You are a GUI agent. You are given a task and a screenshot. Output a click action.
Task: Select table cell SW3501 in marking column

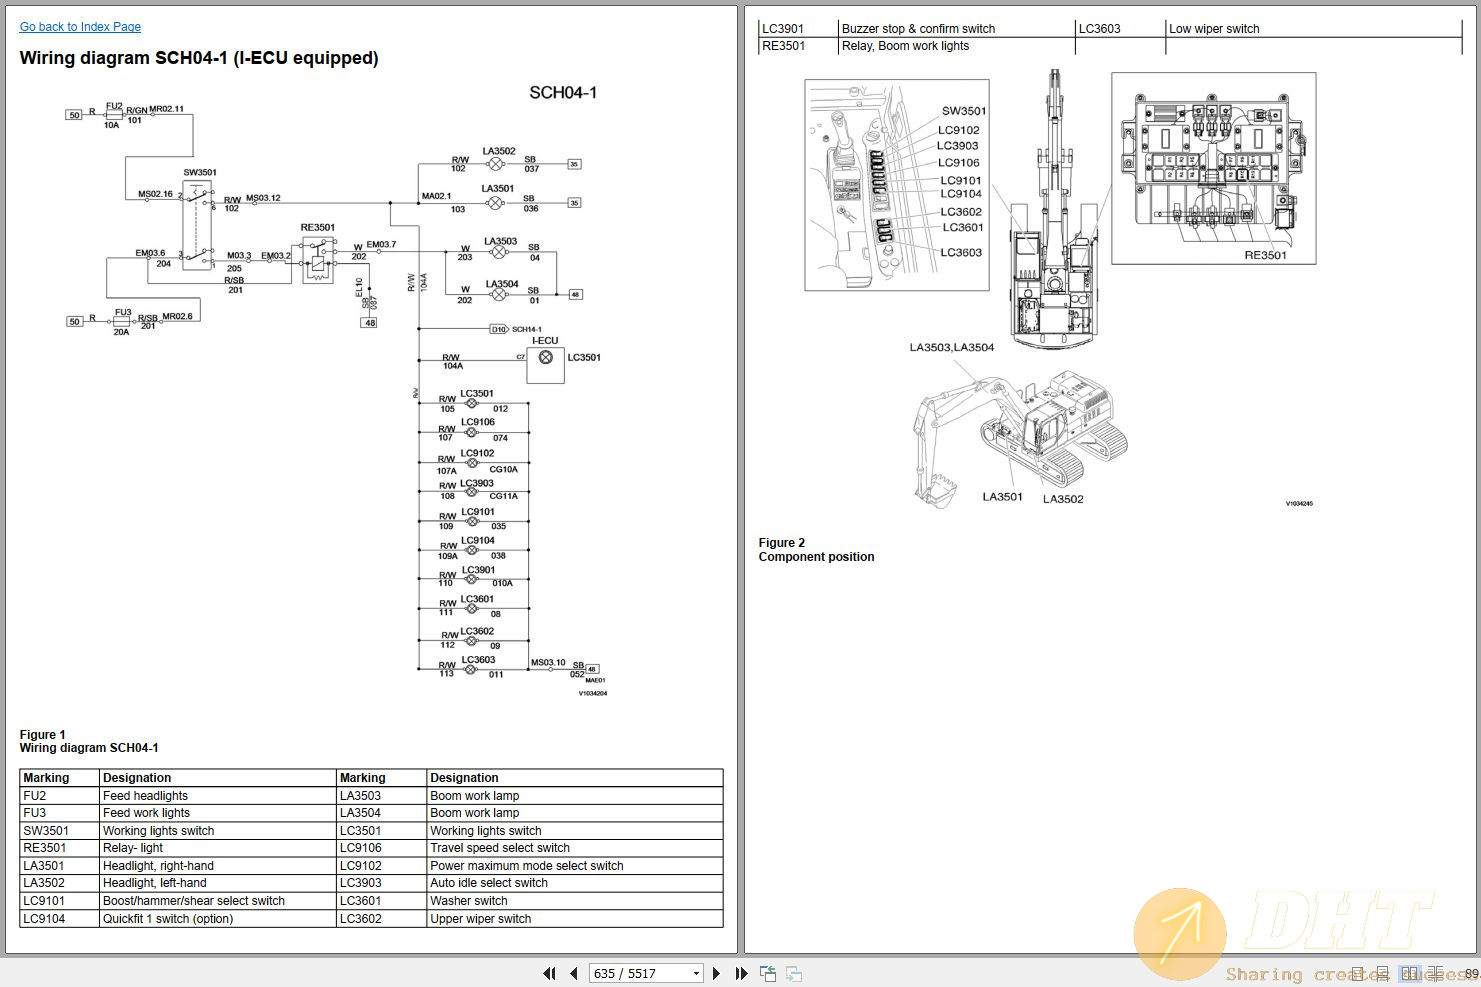click(60, 831)
